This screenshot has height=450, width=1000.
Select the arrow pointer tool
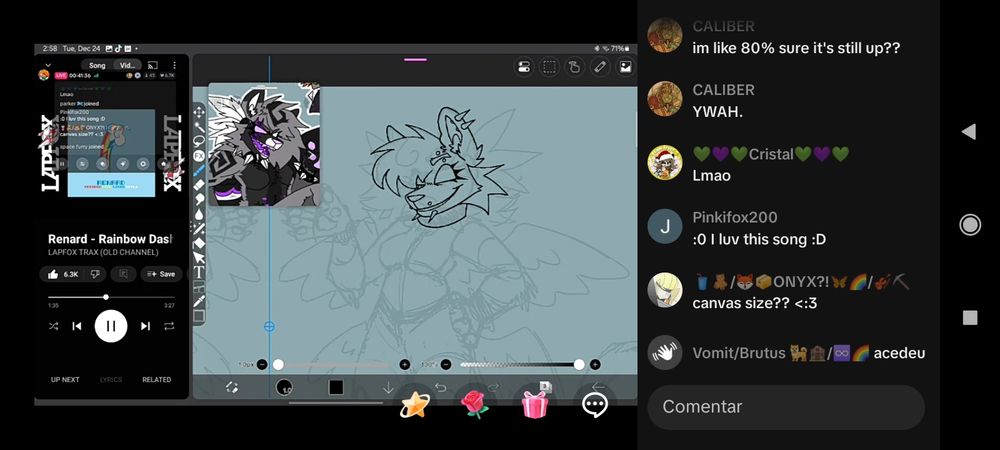coord(199,258)
